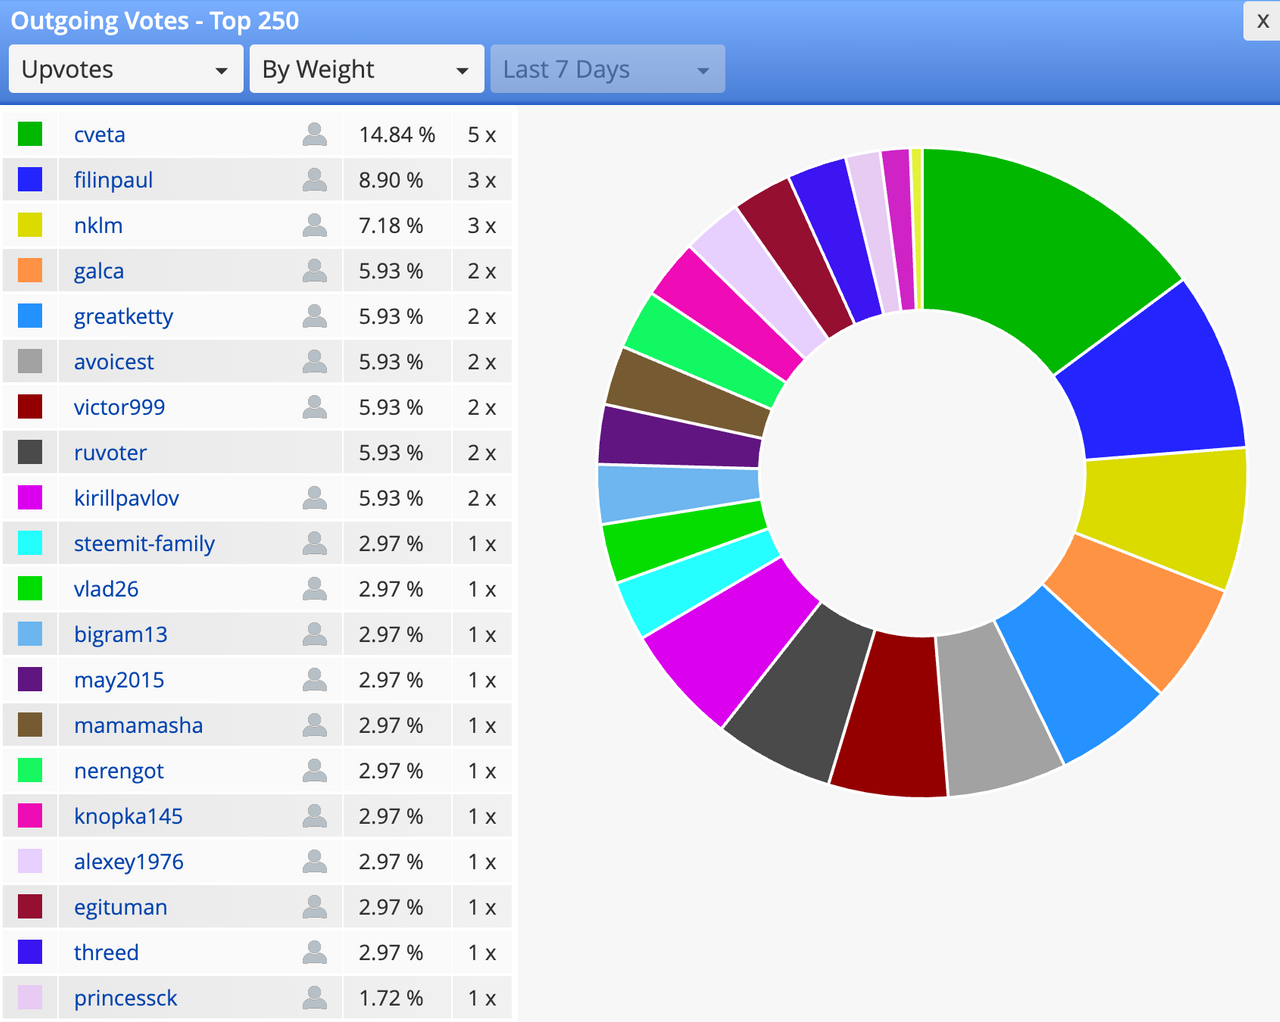
Task: Click the user icon next to bigram13
Action: [315, 635]
